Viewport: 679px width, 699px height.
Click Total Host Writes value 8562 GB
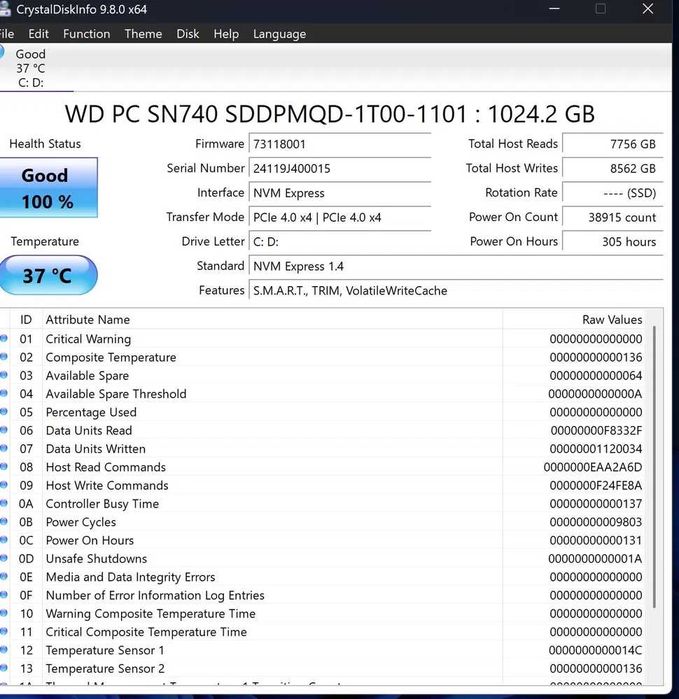tap(613, 169)
